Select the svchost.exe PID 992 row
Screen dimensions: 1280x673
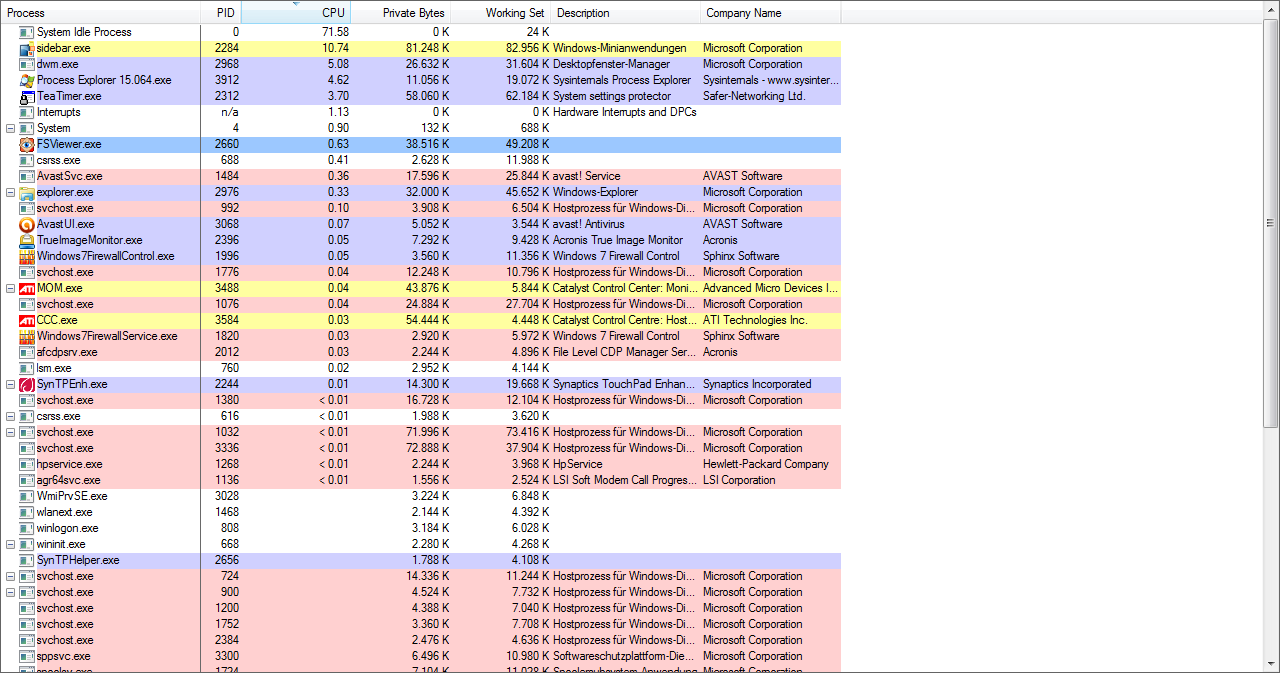[420, 208]
